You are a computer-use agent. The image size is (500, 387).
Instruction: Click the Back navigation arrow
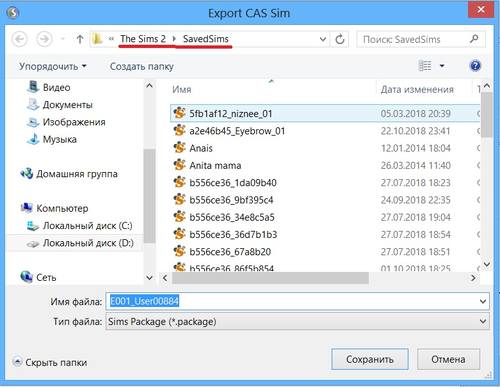20,39
